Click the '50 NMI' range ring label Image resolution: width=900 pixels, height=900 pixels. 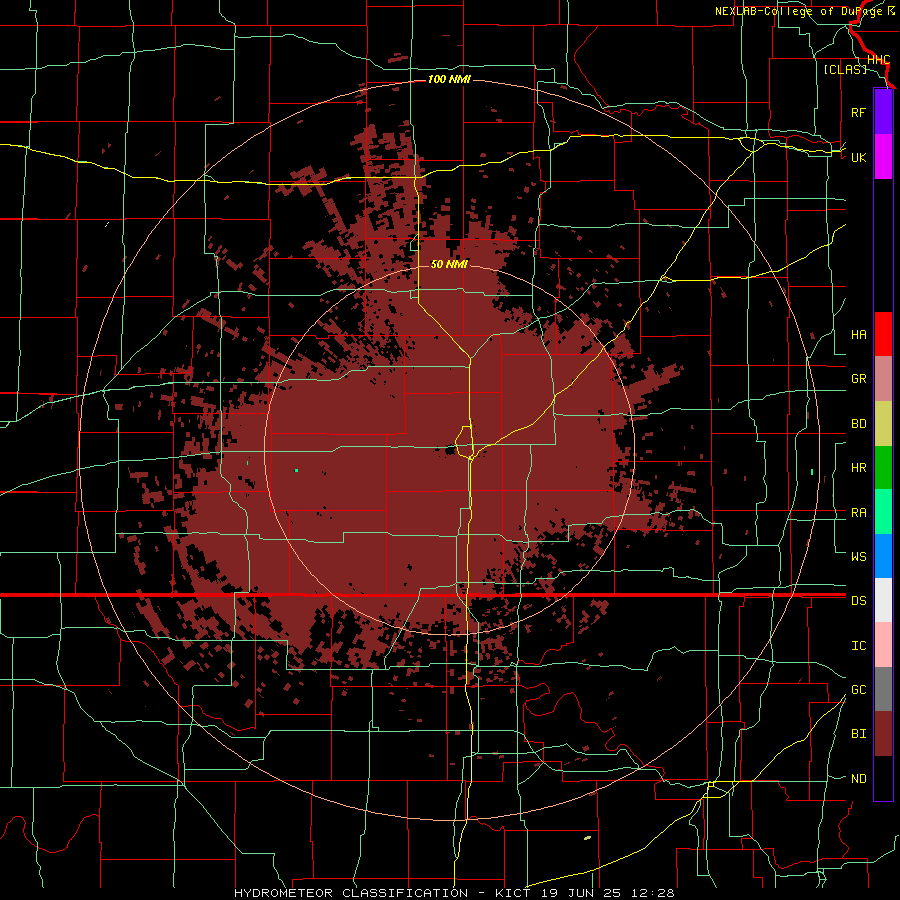click(449, 264)
